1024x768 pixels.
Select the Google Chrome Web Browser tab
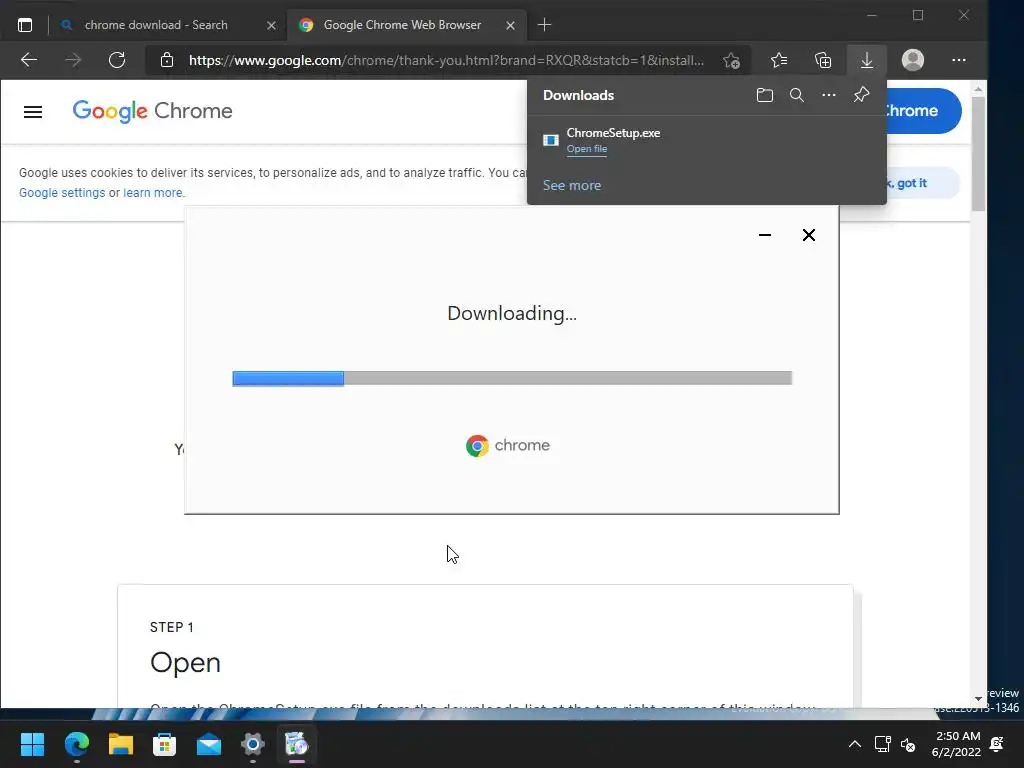tap(402, 25)
